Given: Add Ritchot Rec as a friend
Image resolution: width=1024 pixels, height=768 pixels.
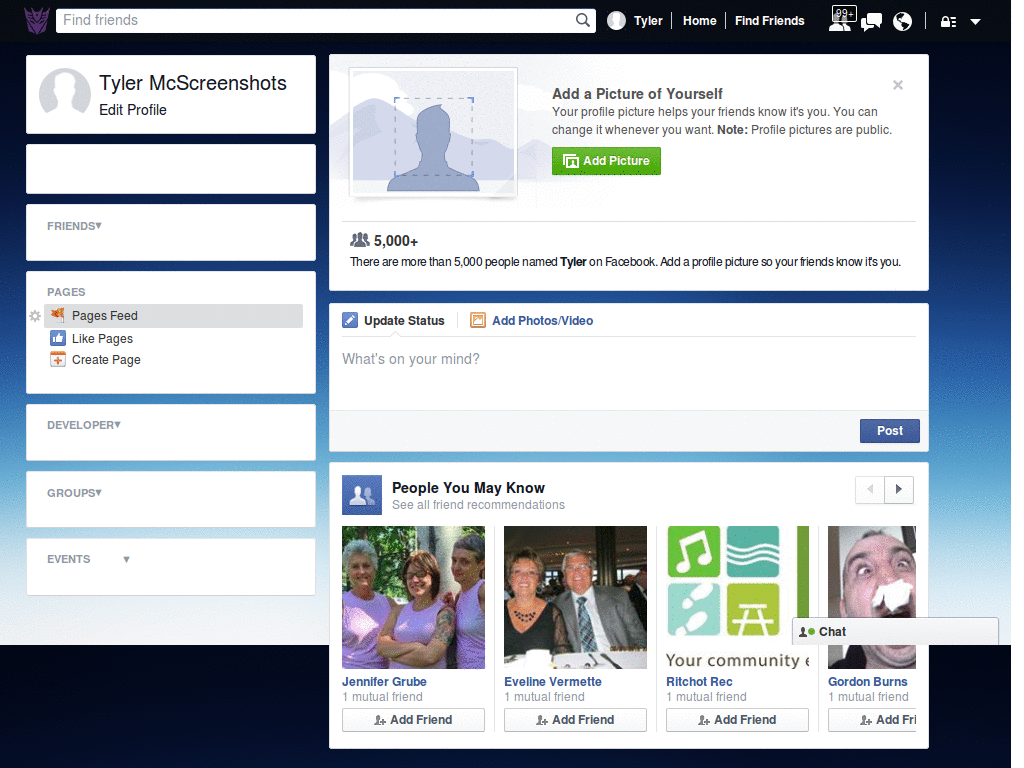Looking at the screenshot, I should click(737, 720).
